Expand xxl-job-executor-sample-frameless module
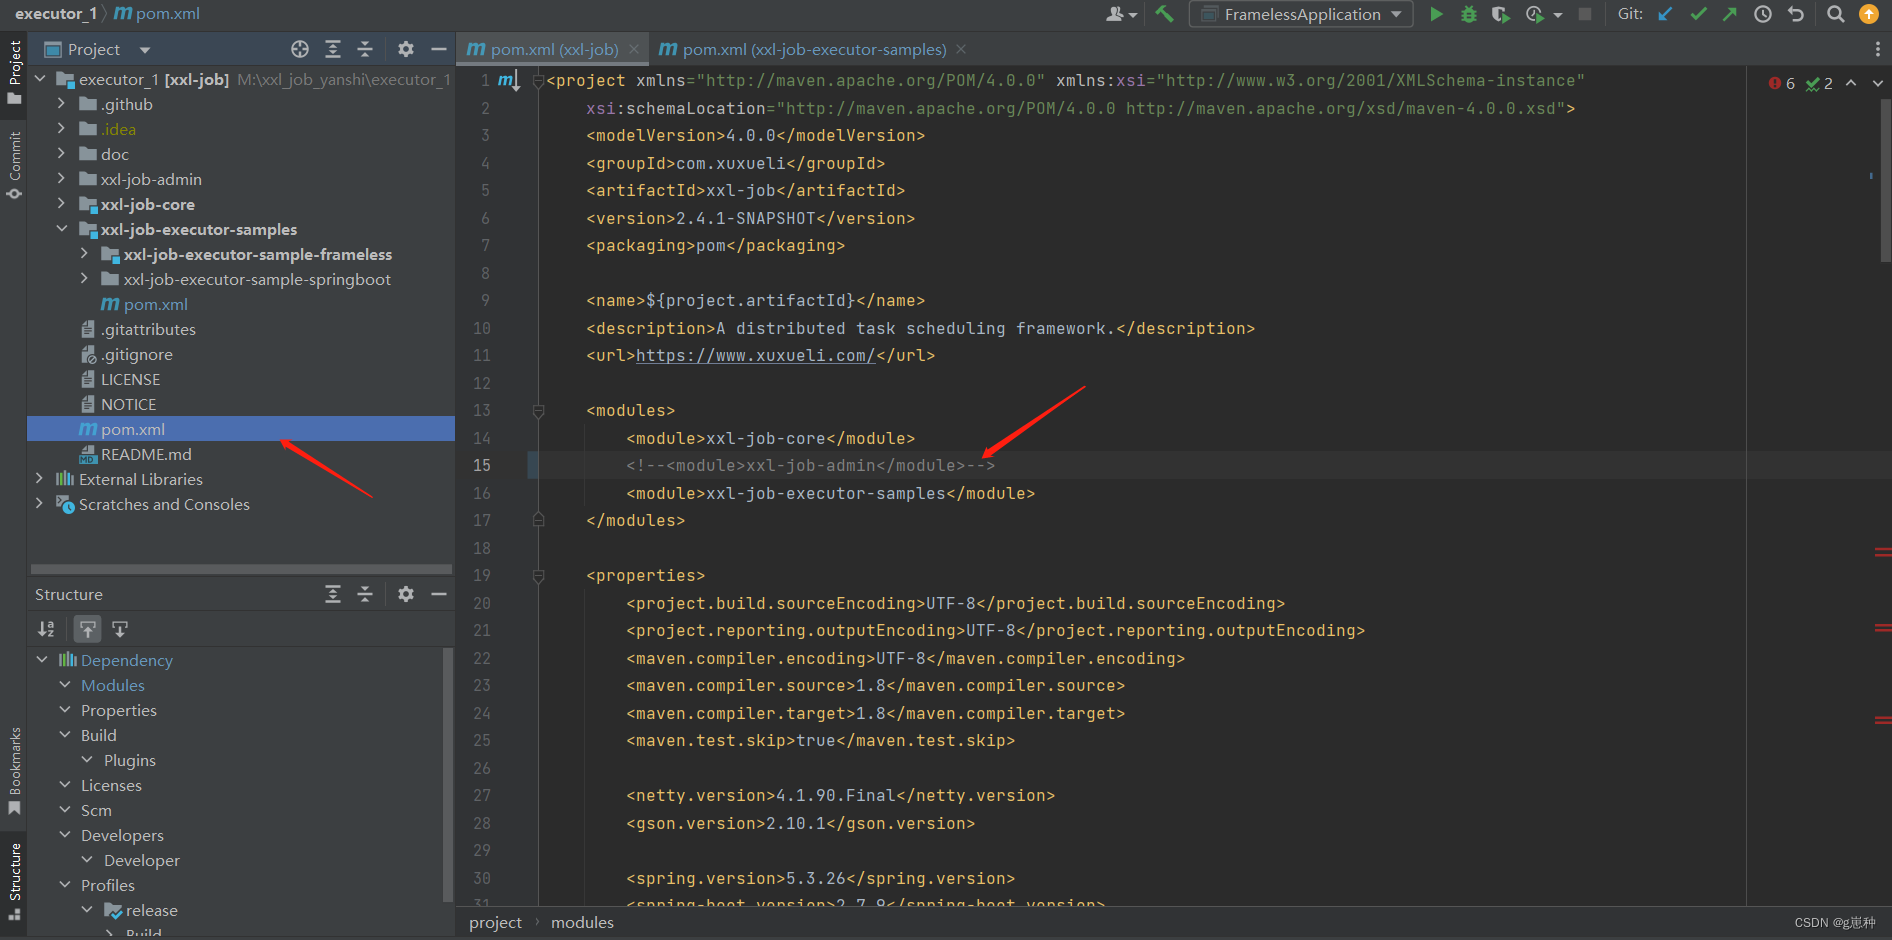This screenshot has width=1892, height=940. click(84, 254)
